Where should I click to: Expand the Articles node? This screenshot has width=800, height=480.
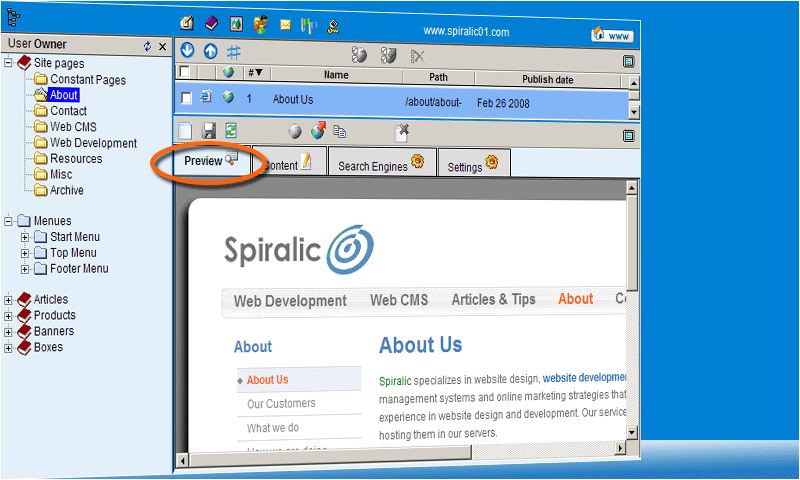click(x=8, y=300)
